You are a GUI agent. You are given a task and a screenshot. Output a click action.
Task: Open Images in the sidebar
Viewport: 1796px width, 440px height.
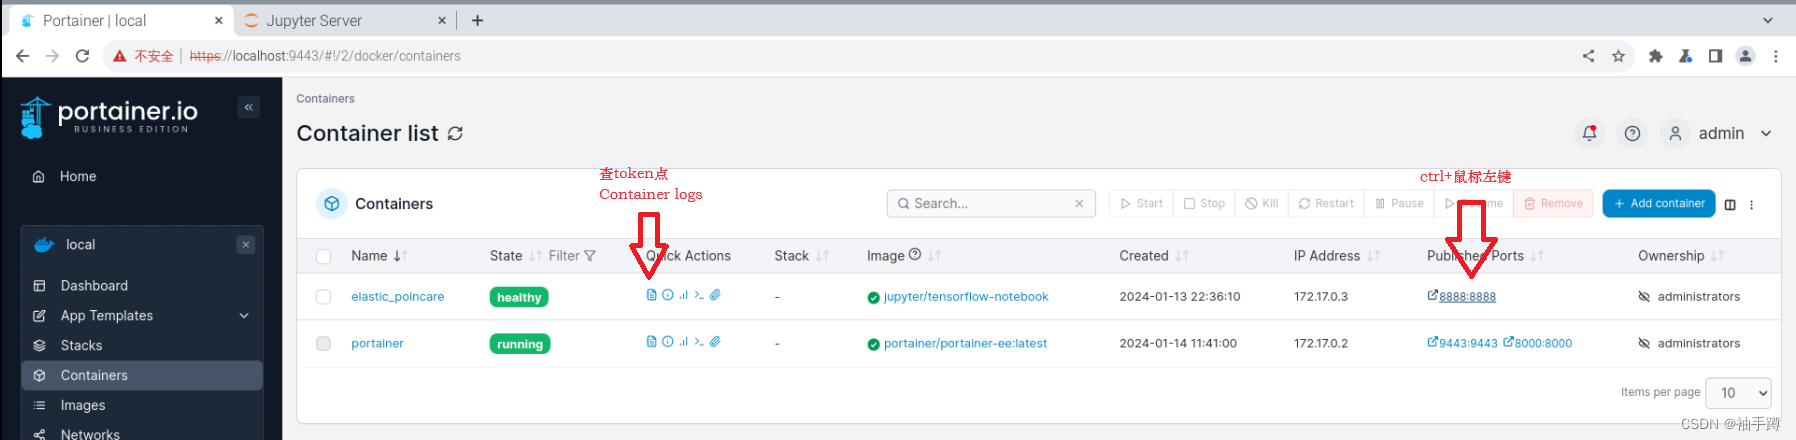142,406
